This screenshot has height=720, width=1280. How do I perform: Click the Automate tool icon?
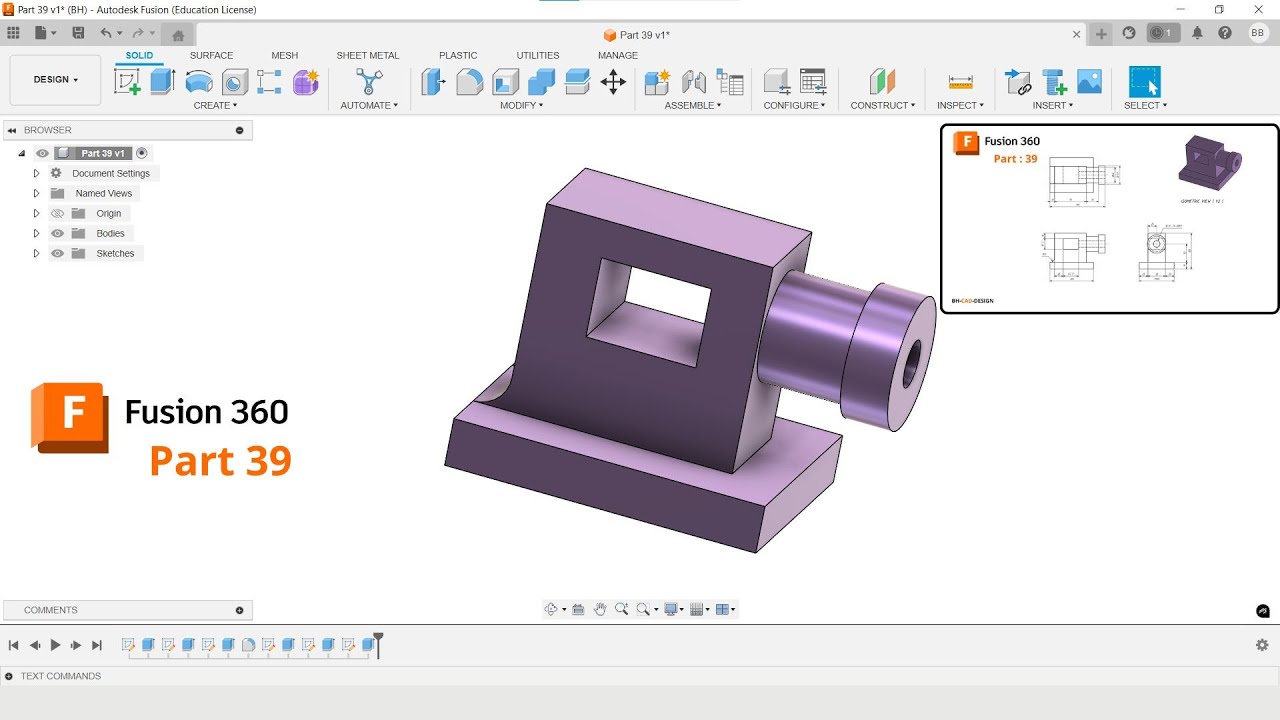pos(369,82)
